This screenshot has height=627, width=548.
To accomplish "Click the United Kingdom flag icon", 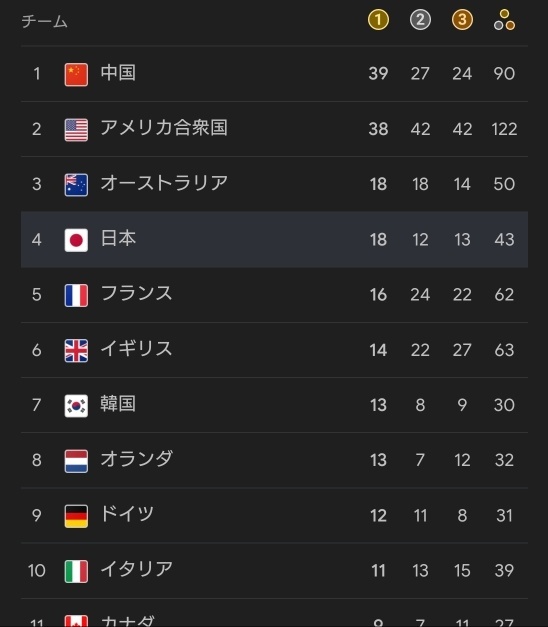I will pyautogui.click(x=76, y=351).
